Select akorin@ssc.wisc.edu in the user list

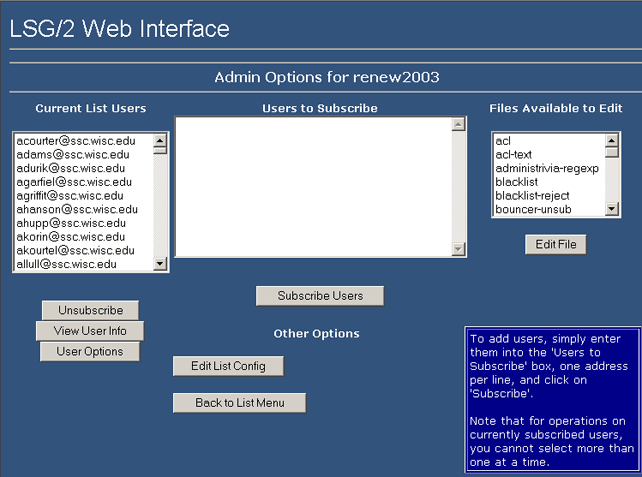coord(84,237)
